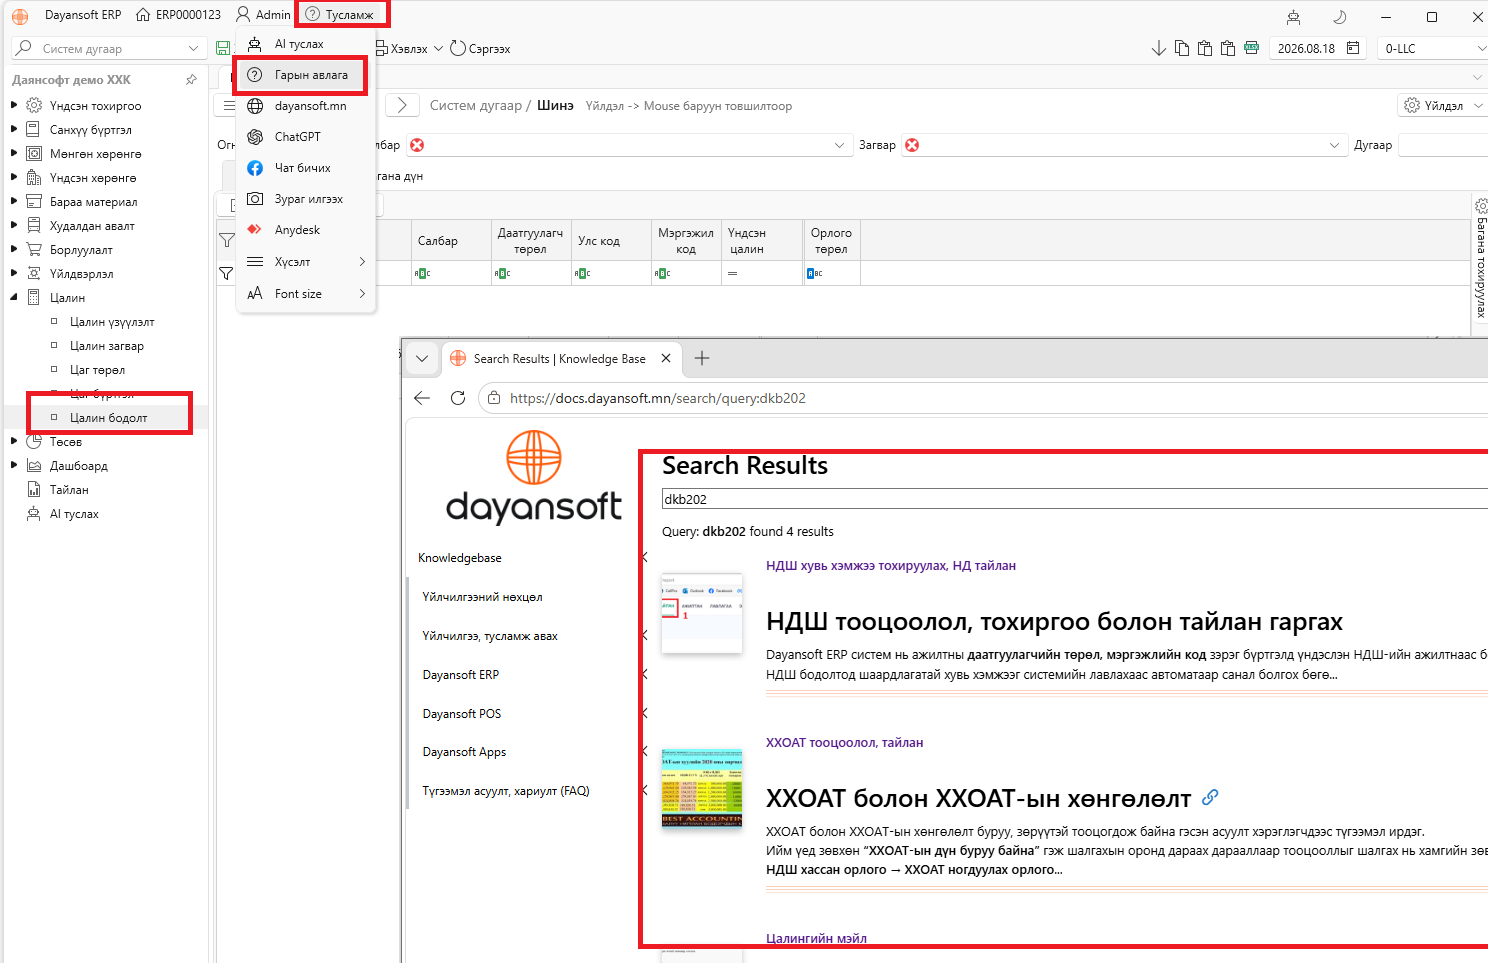Viewport: 1488px width, 963px height.
Task: Click the Систем дугаар search field
Action: [108, 48]
